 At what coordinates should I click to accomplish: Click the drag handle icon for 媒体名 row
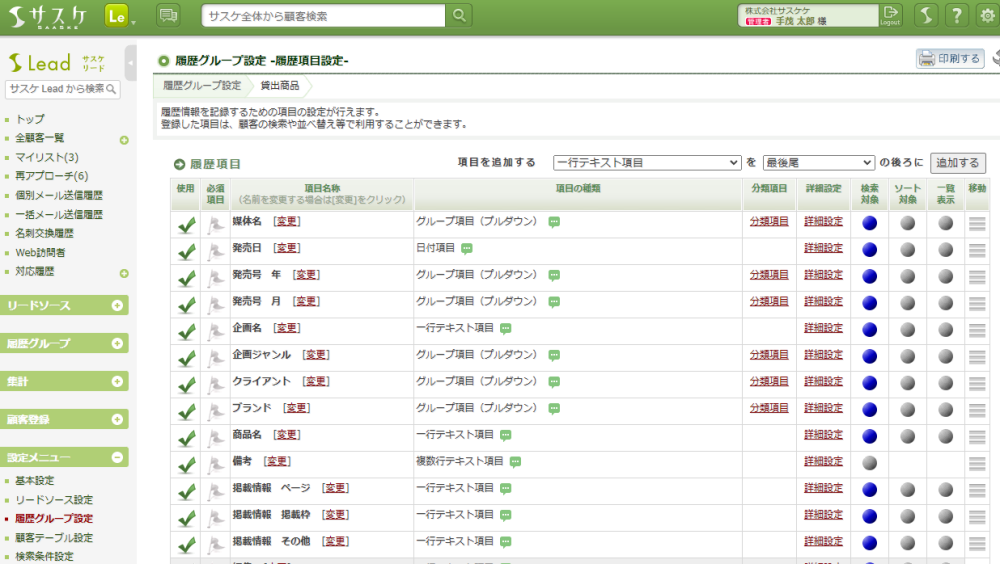977,222
